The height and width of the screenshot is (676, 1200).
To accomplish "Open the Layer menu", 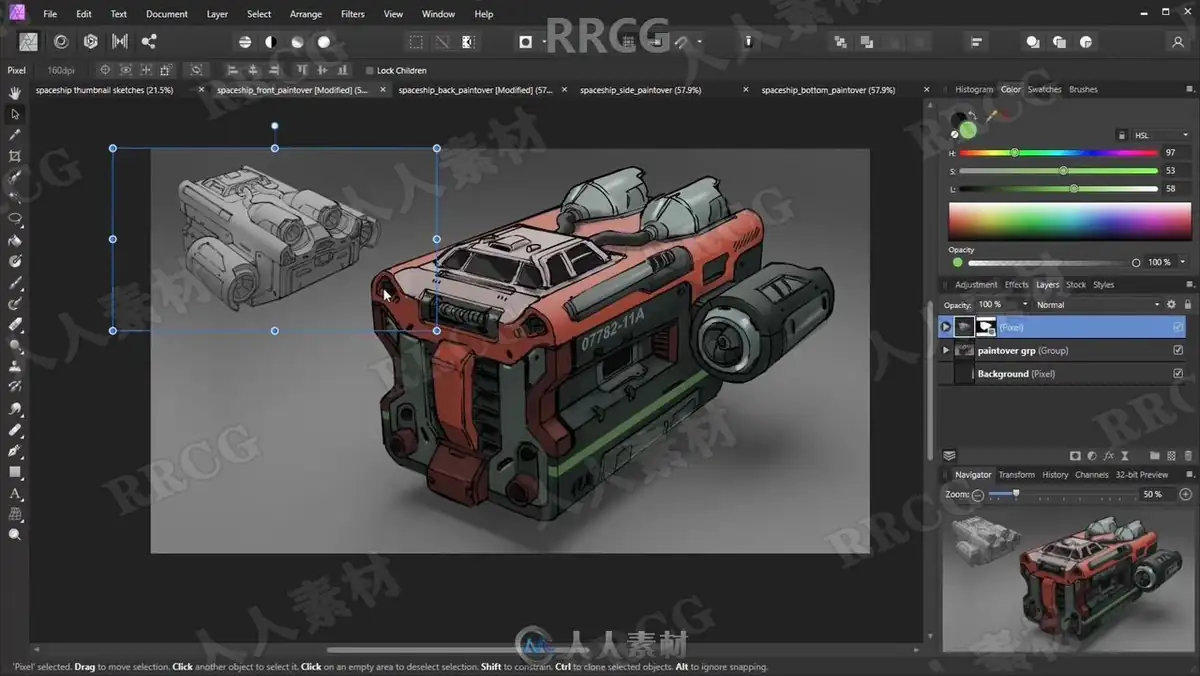I will [x=217, y=14].
